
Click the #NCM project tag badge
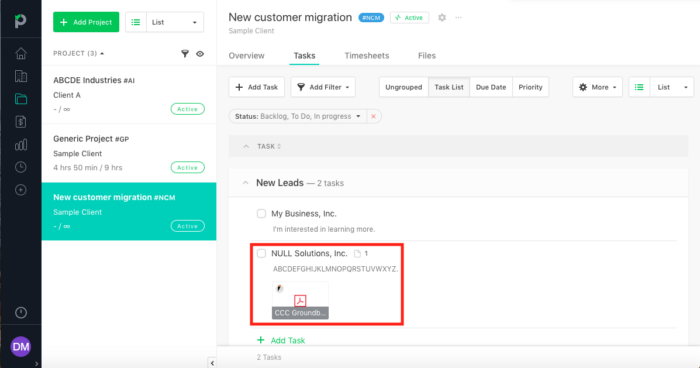pos(371,18)
